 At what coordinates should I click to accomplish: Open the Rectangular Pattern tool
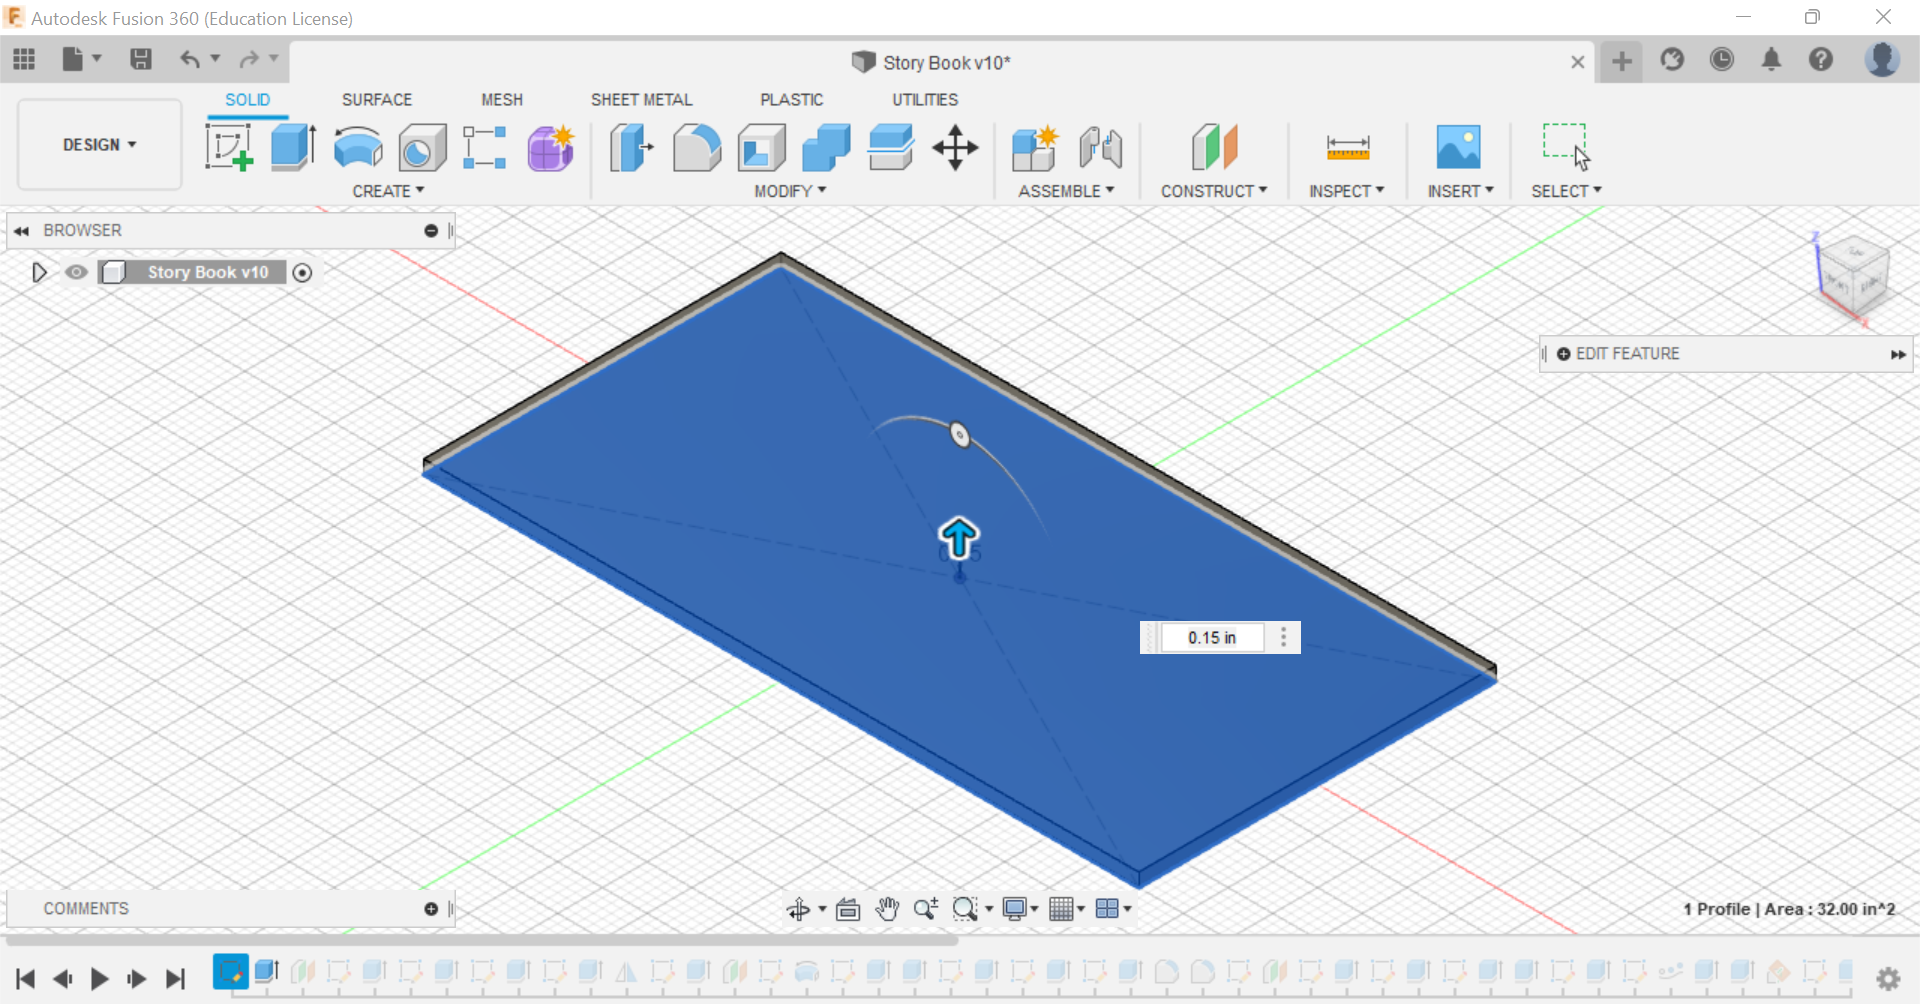tap(485, 147)
